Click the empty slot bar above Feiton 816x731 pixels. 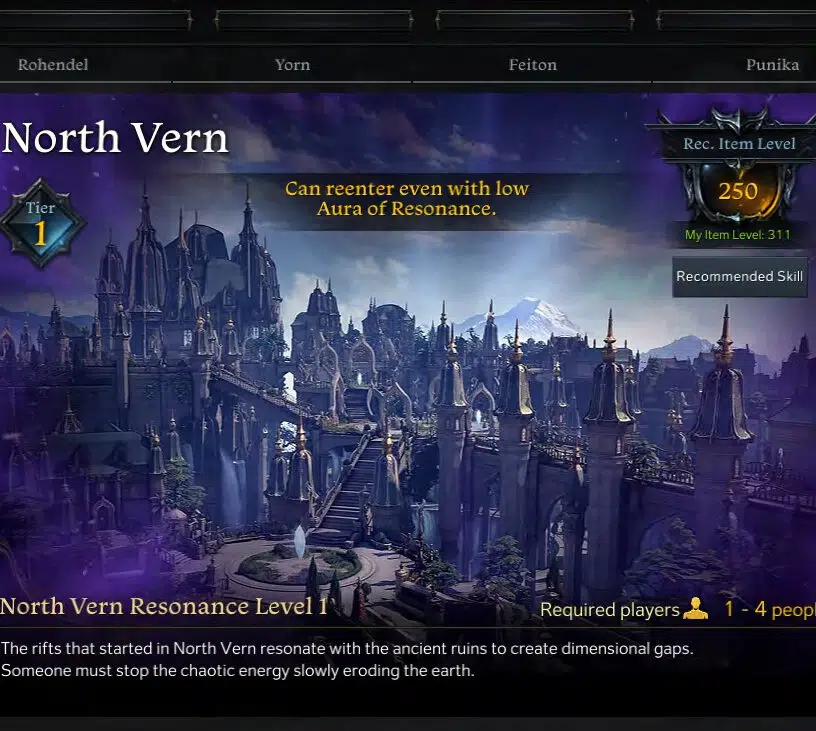(535, 20)
